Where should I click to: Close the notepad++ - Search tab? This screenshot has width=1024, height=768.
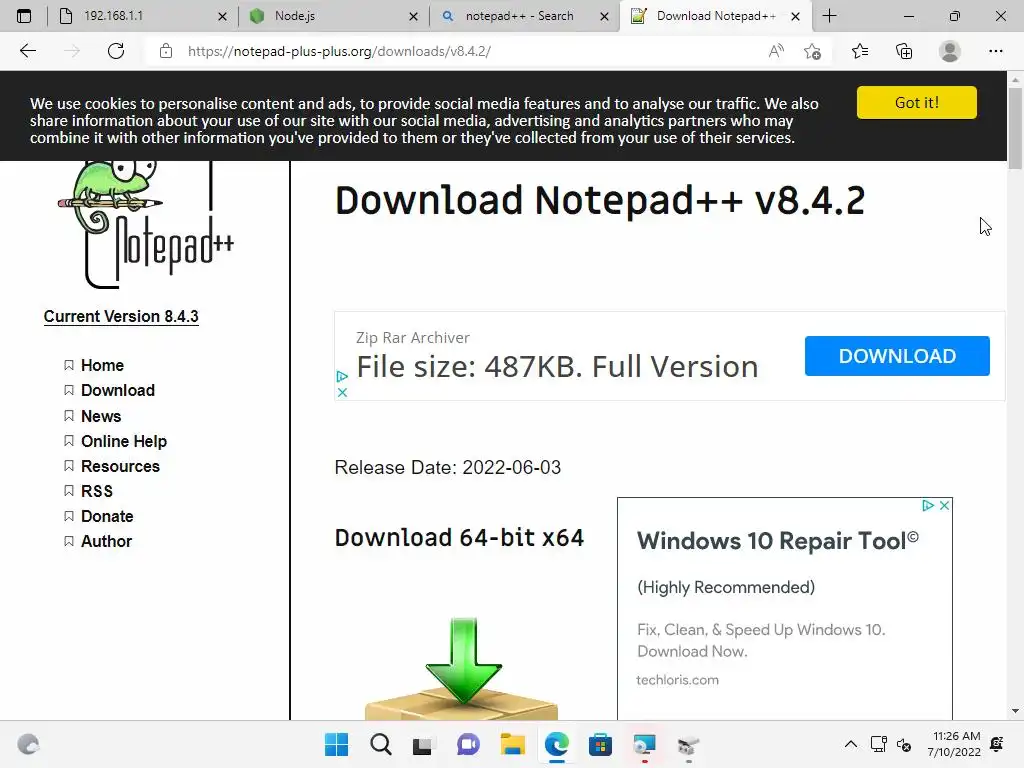605,16
